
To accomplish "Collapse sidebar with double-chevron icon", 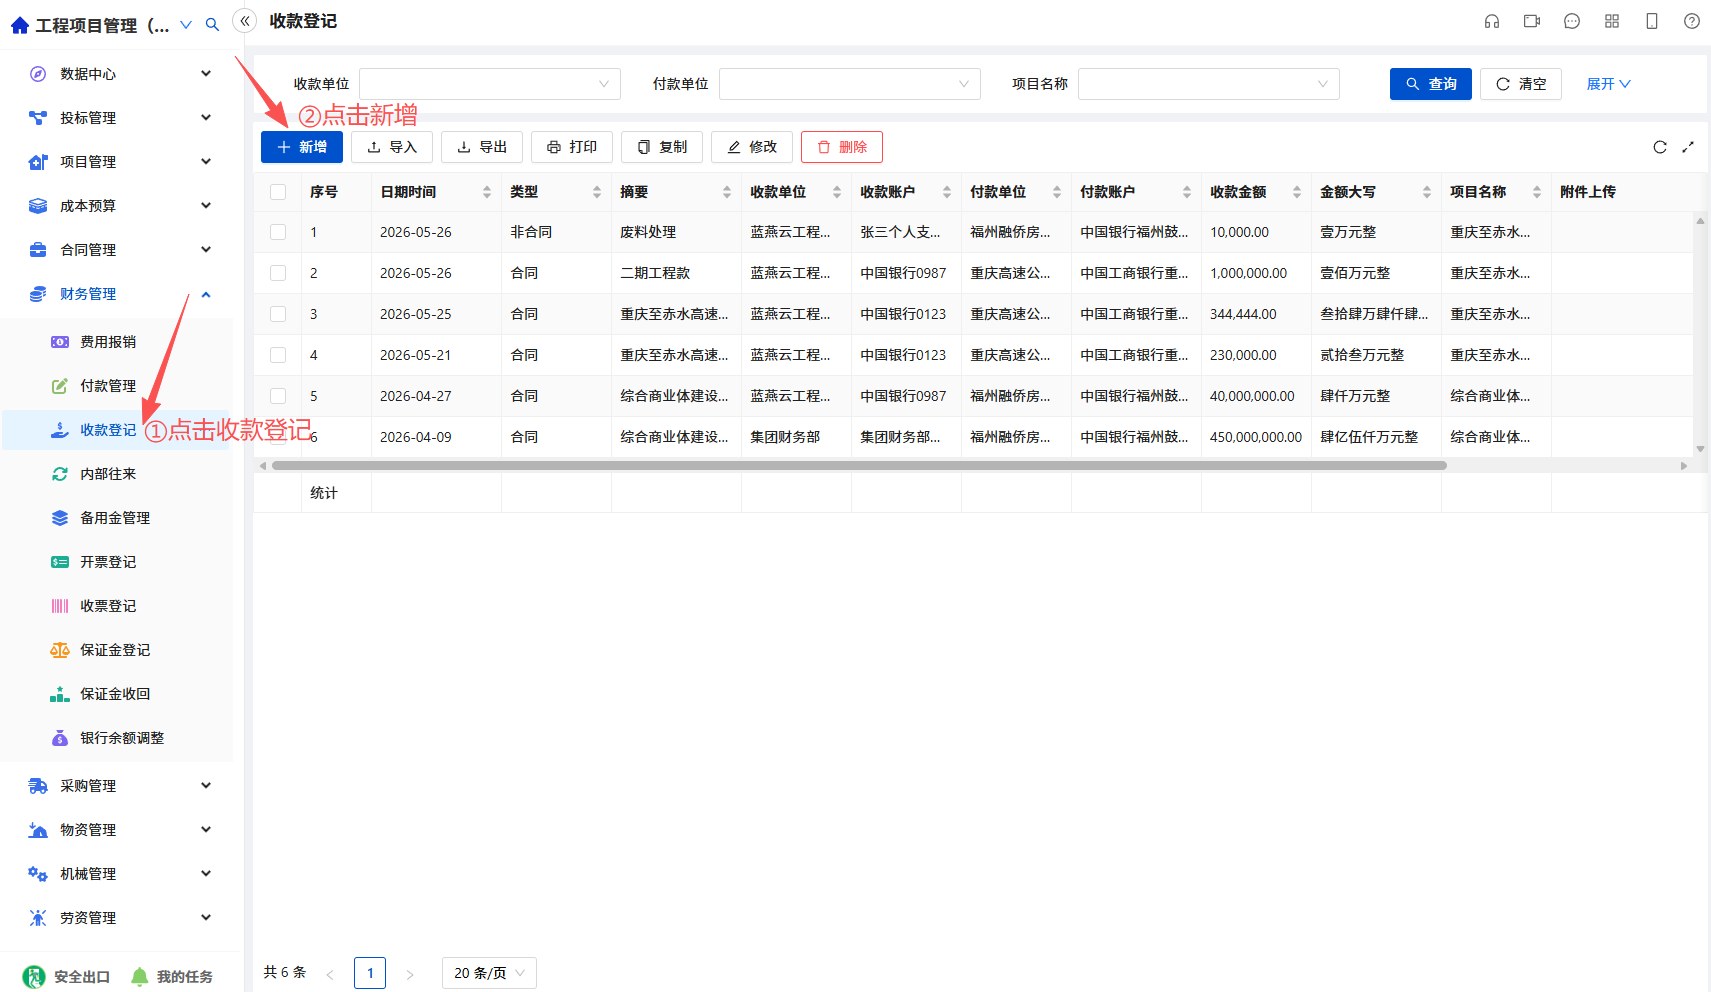I will click(245, 21).
